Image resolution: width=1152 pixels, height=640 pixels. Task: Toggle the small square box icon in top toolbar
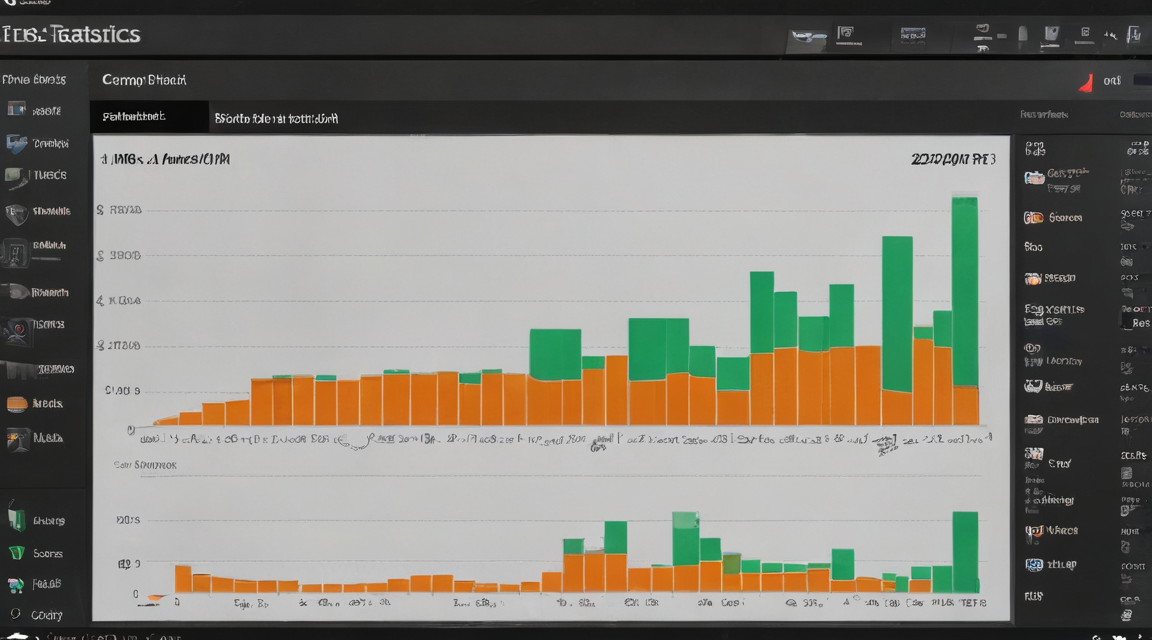pos(1085,33)
